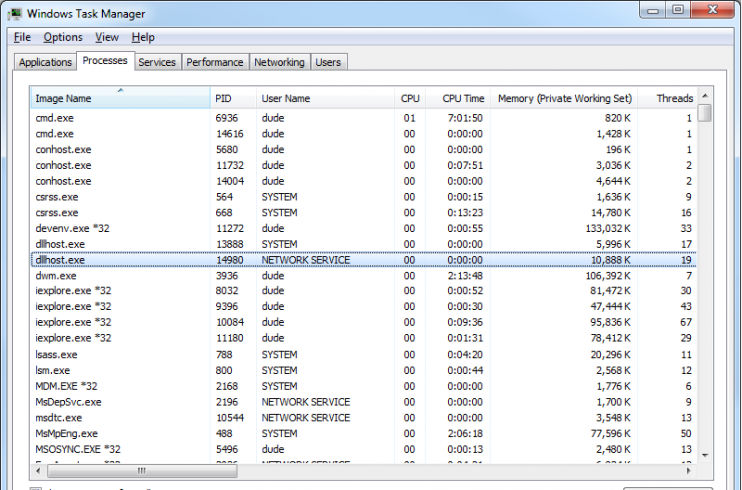Go to the Performance tab
The image size is (742, 490).
214,62
